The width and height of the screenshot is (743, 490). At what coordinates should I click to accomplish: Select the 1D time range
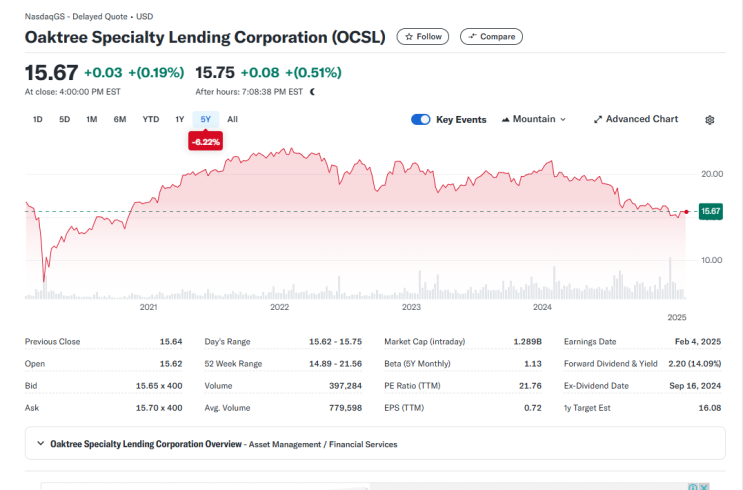pyautogui.click(x=38, y=119)
